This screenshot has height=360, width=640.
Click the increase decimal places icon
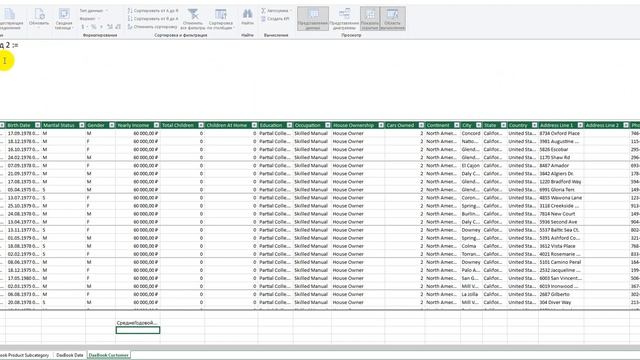(110, 27)
